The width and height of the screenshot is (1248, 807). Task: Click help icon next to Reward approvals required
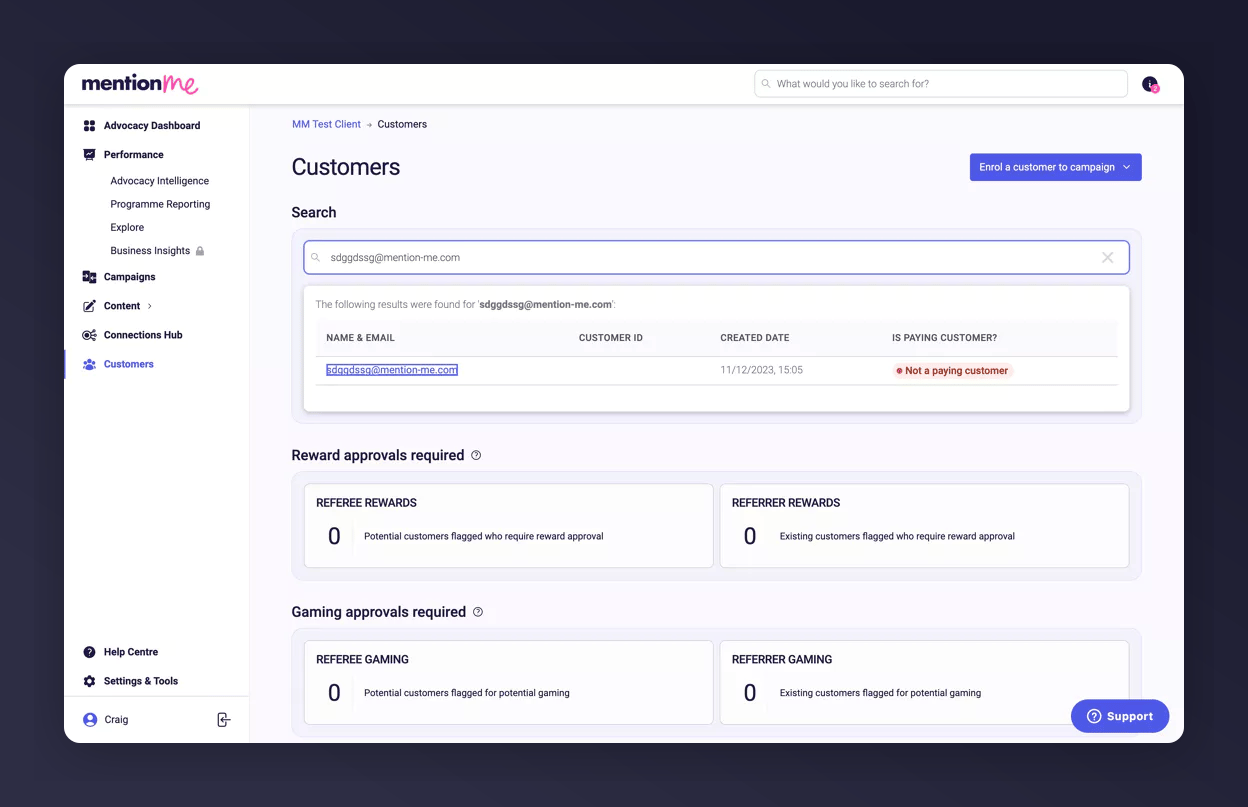pyautogui.click(x=476, y=455)
